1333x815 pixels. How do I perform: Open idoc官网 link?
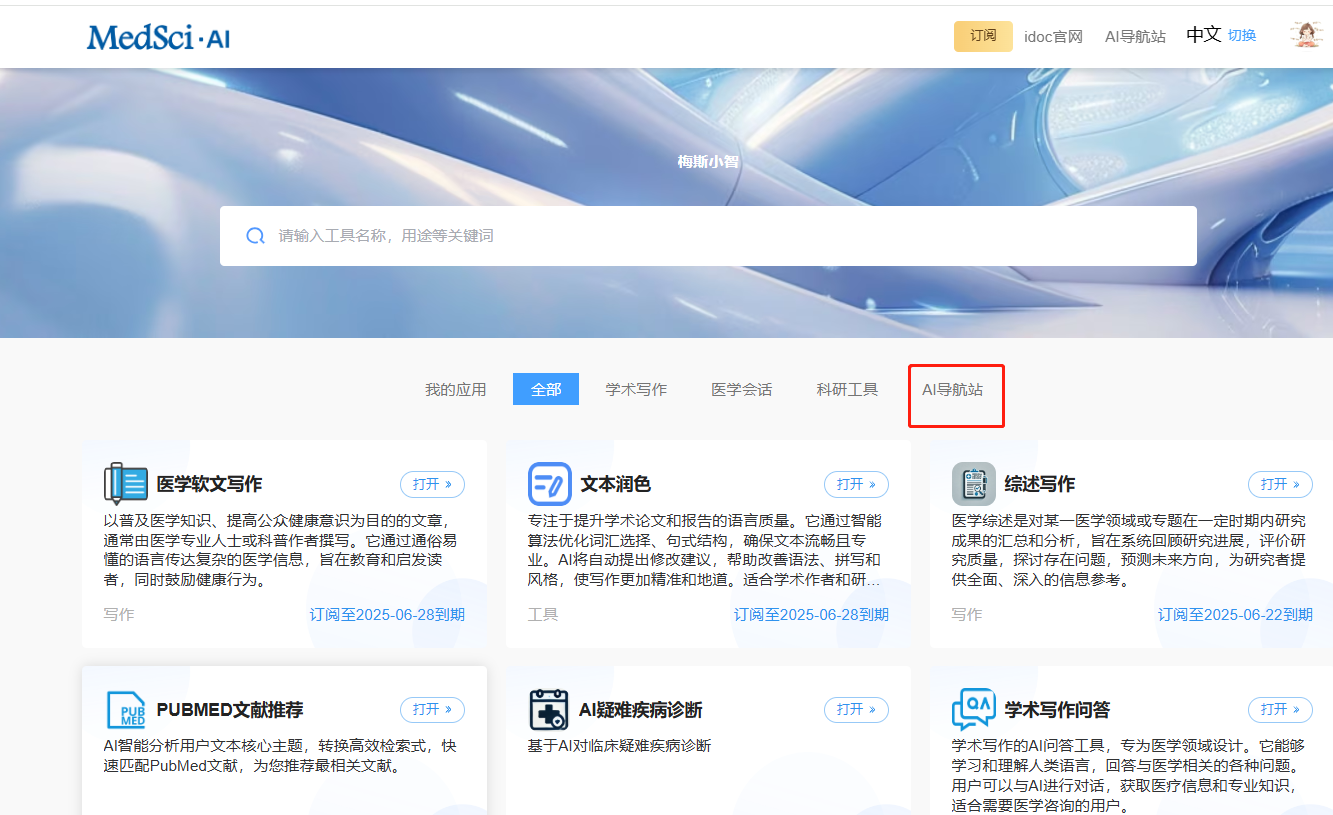point(1053,36)
